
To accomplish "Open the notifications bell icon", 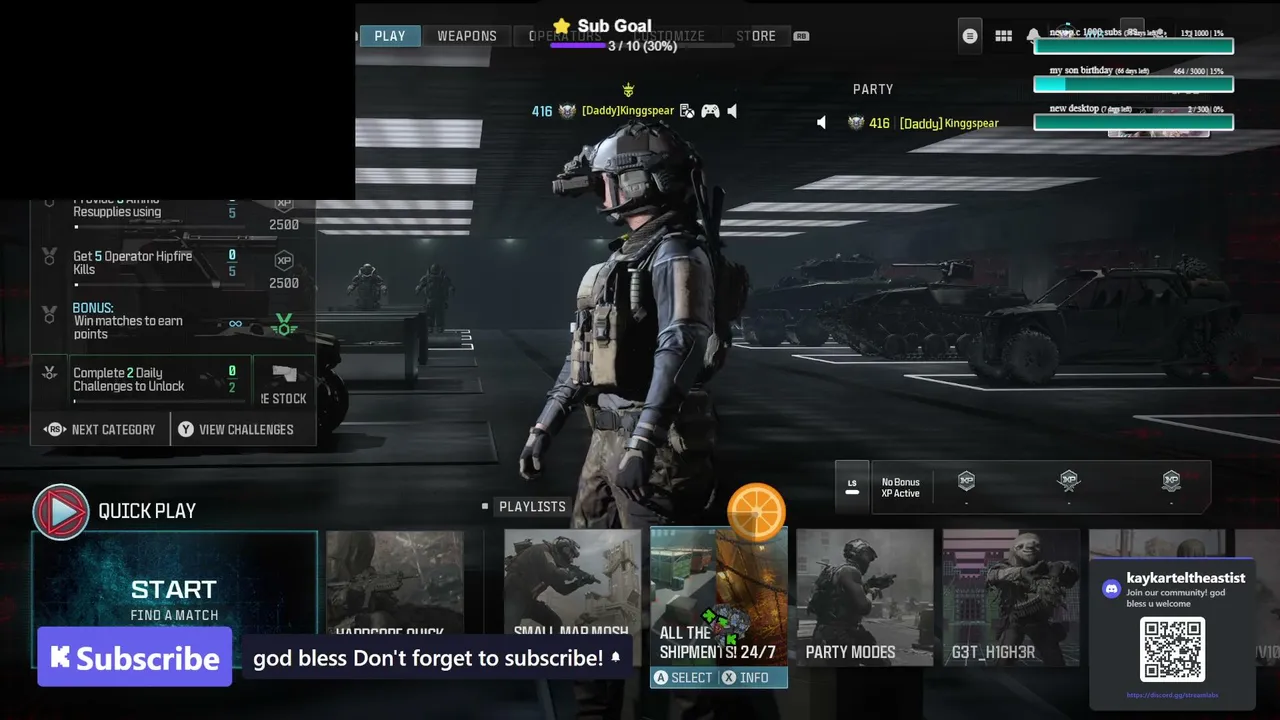I will click(1033, 36).
